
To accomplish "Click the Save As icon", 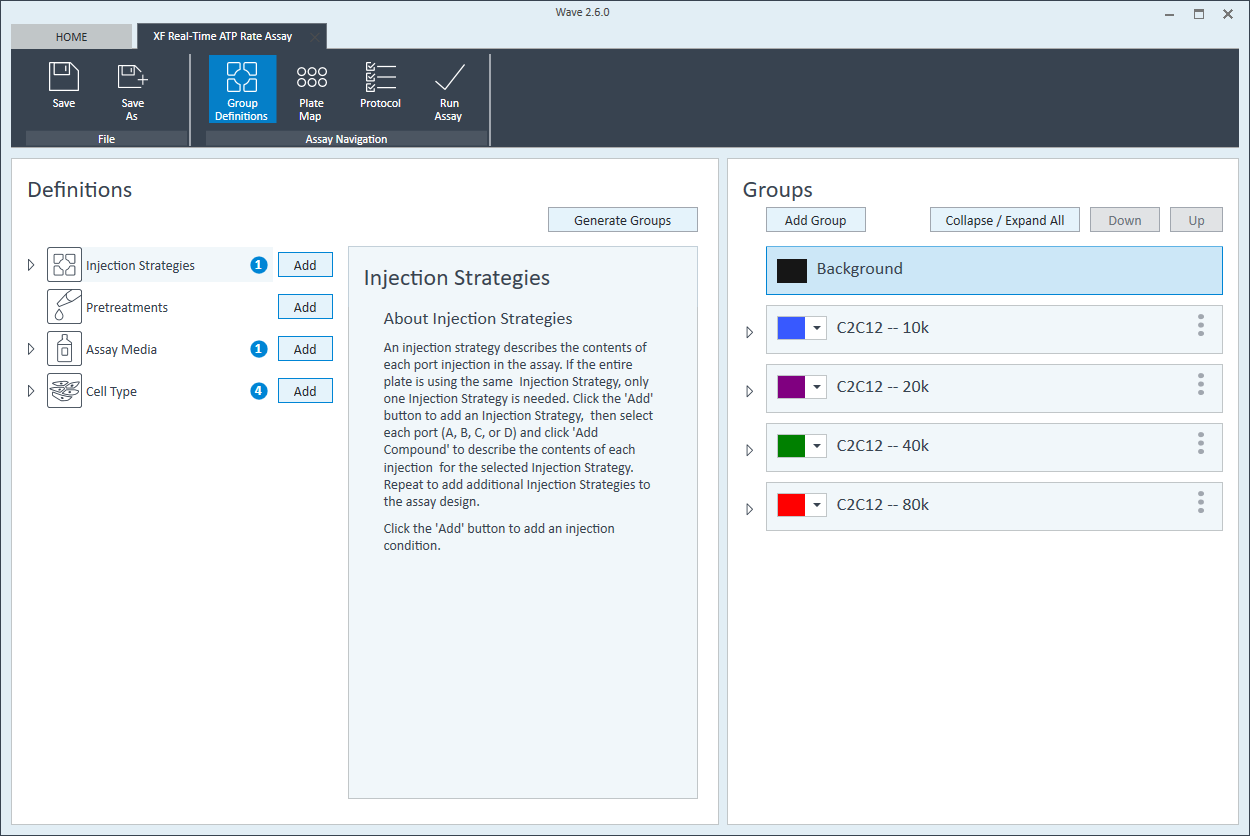I will (x=132, y=78).
